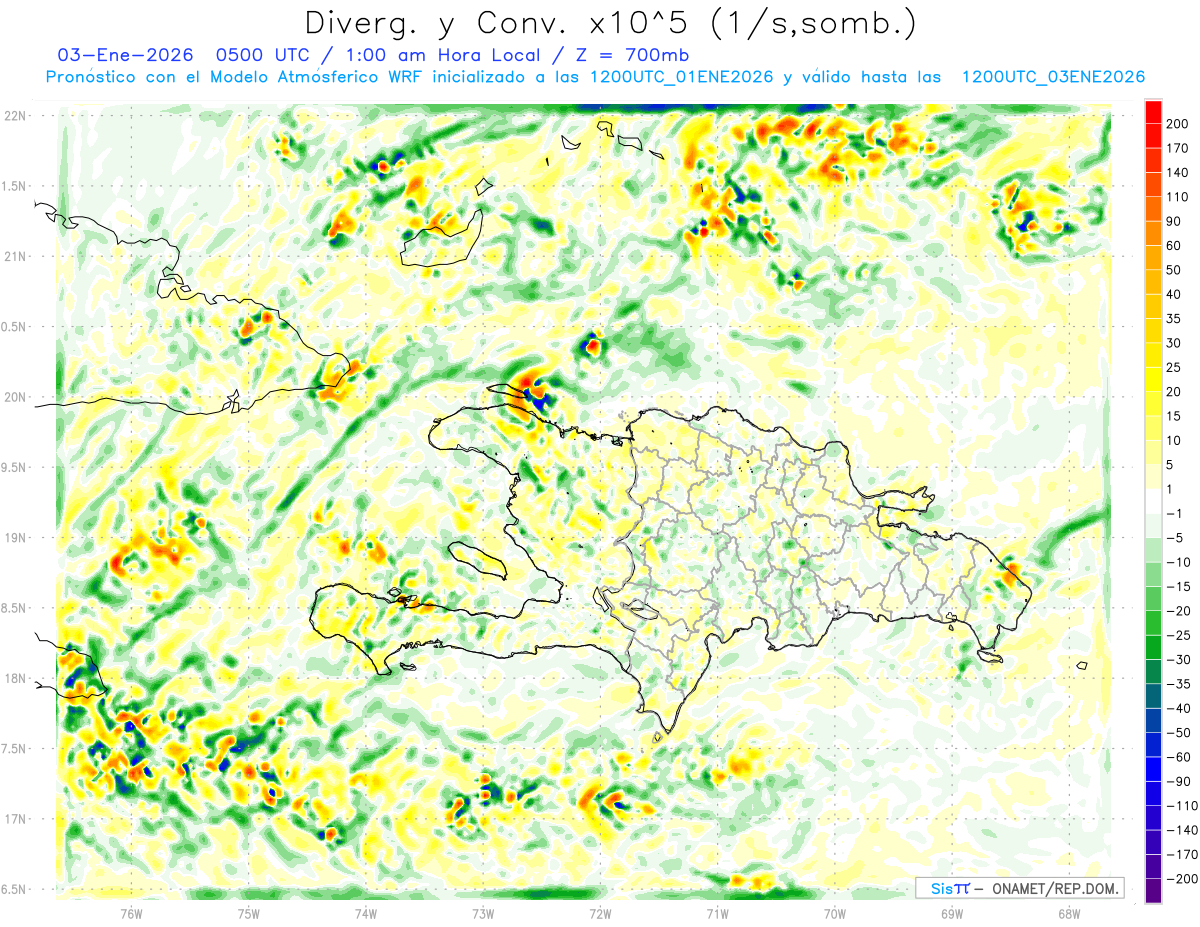Click the positive 90 color scale value
Image resolution: width=1200 pixels, height=927 pixels.
(x=1173, y=221)
